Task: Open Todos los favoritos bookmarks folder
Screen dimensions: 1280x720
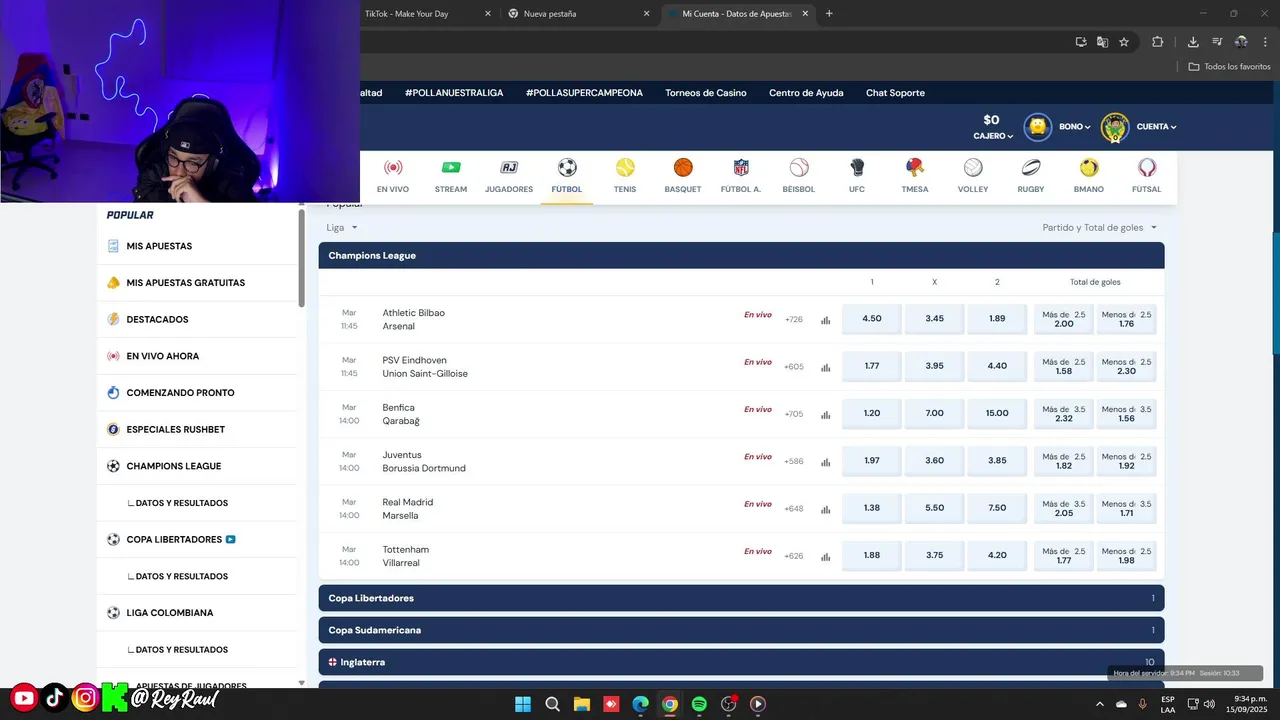Action: (1229, 67)
